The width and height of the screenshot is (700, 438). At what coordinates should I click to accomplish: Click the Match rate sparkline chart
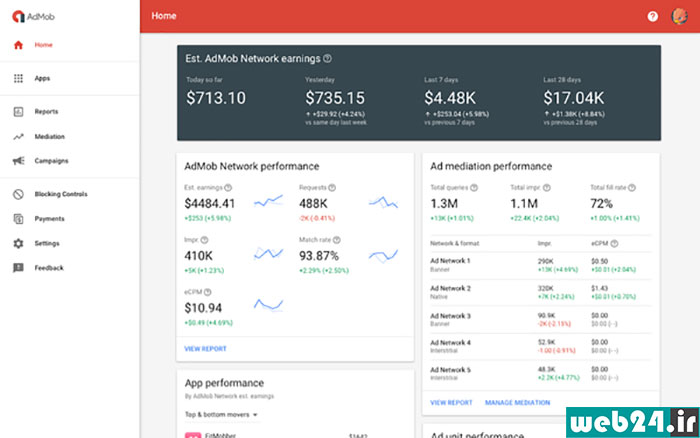tap(383, 255)
